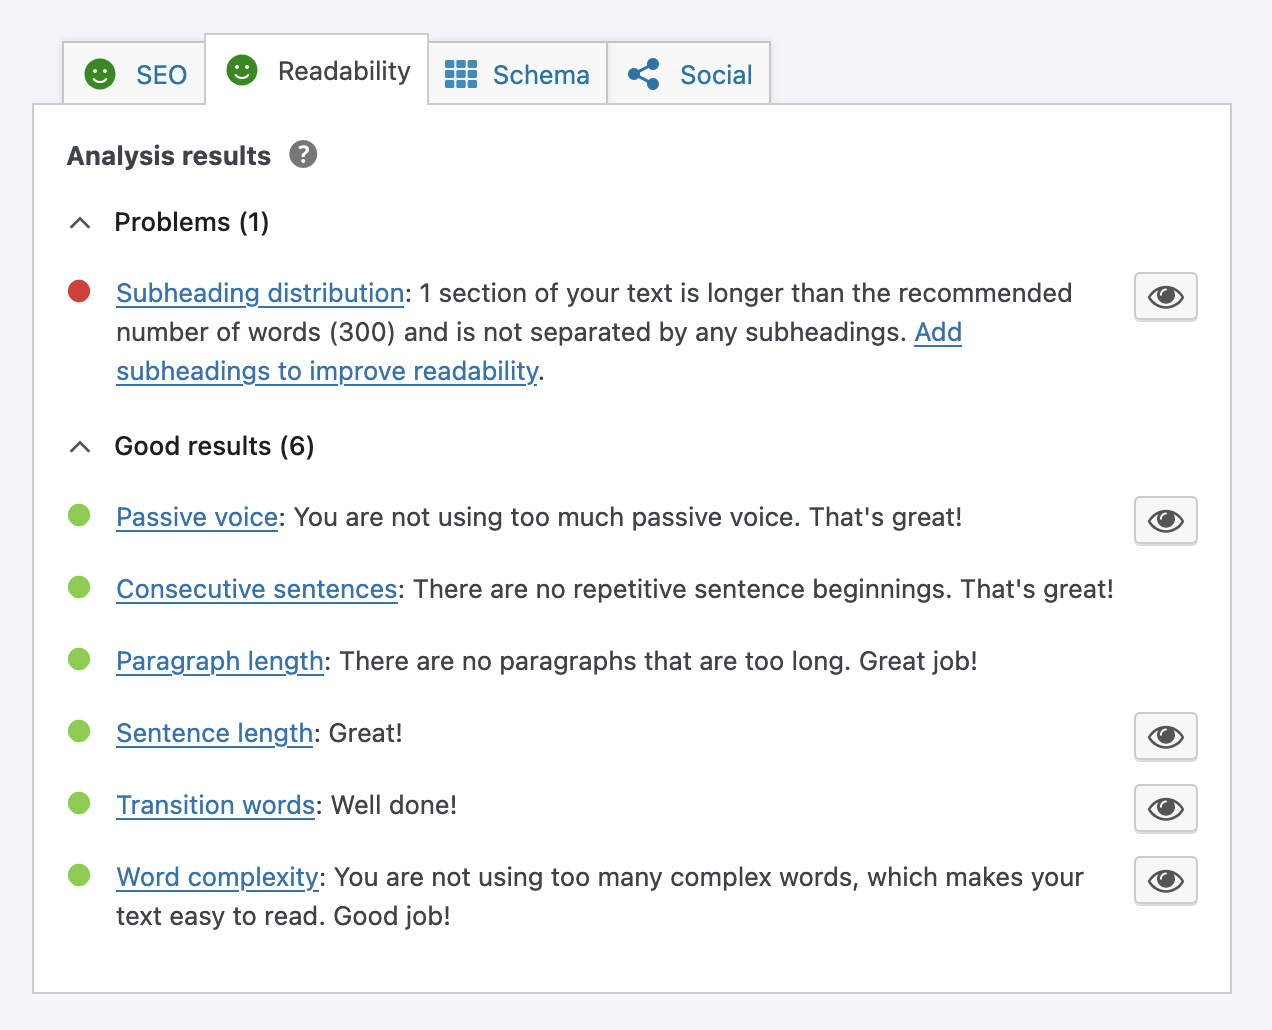Toggle eye highlight for Passive voice
The height and width of the screenshot is (1030, 1272).
click(1166, 520)
